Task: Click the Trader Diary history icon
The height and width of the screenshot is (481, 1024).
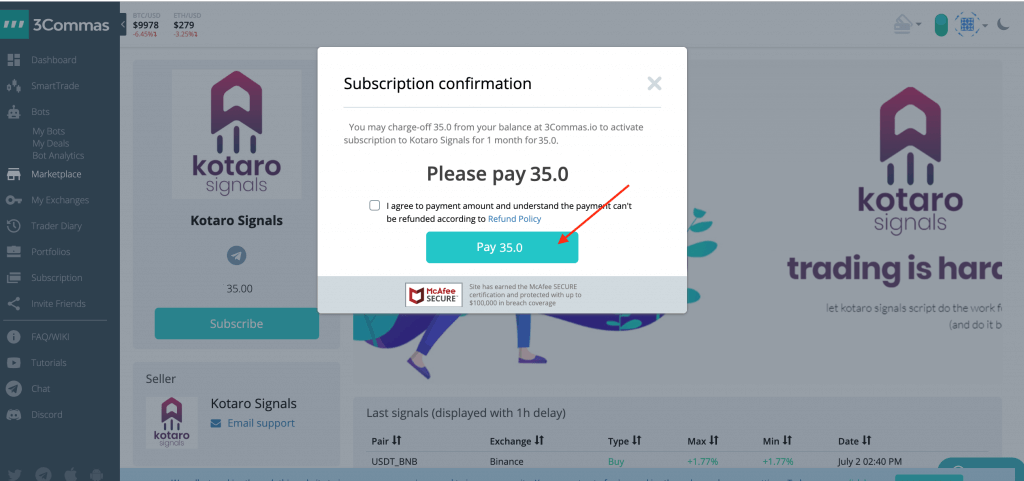Action: pos(14,226)
